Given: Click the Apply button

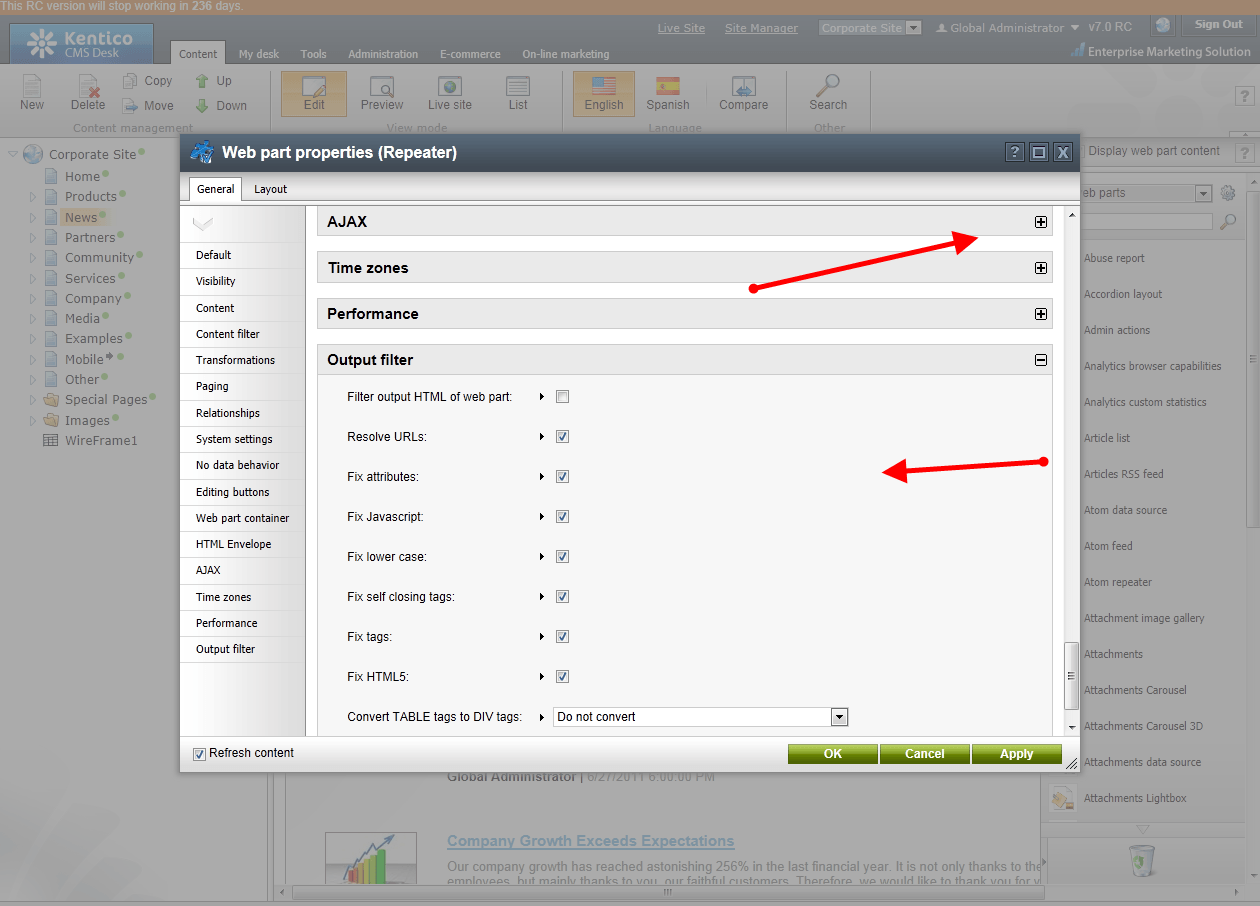Looking at the screenshot, I should click(1017, 754).
